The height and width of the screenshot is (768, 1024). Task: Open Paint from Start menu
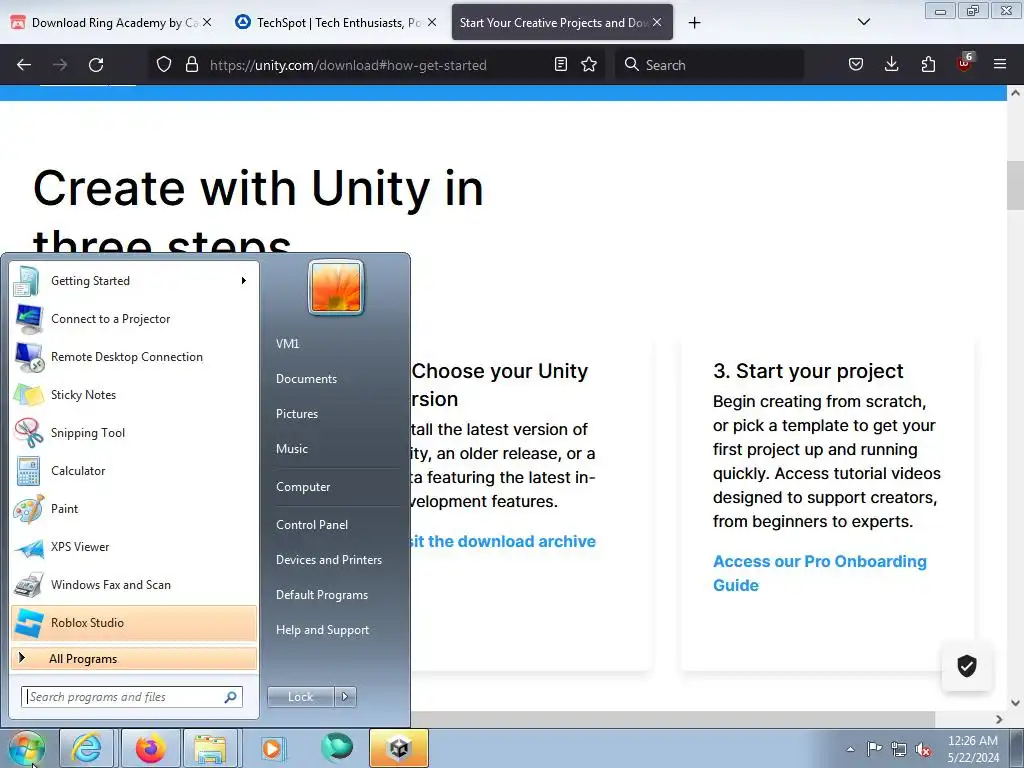tap(134, 509)
